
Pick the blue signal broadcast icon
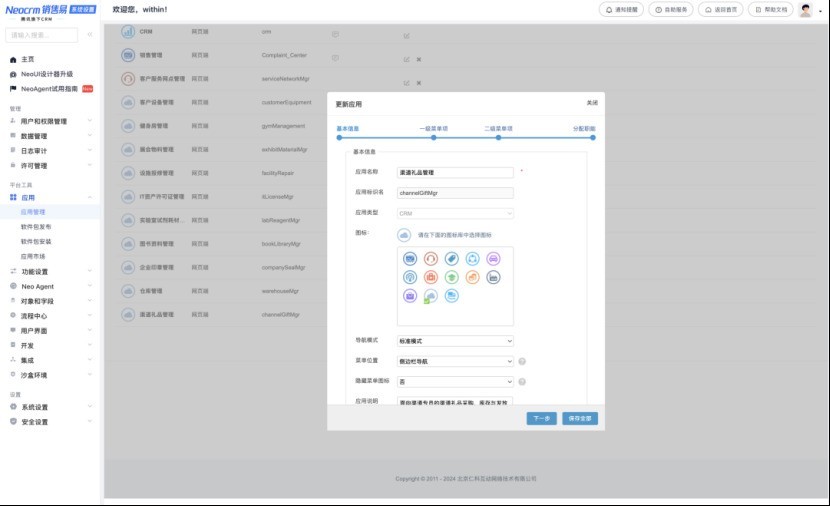click(x=410, y=277)
